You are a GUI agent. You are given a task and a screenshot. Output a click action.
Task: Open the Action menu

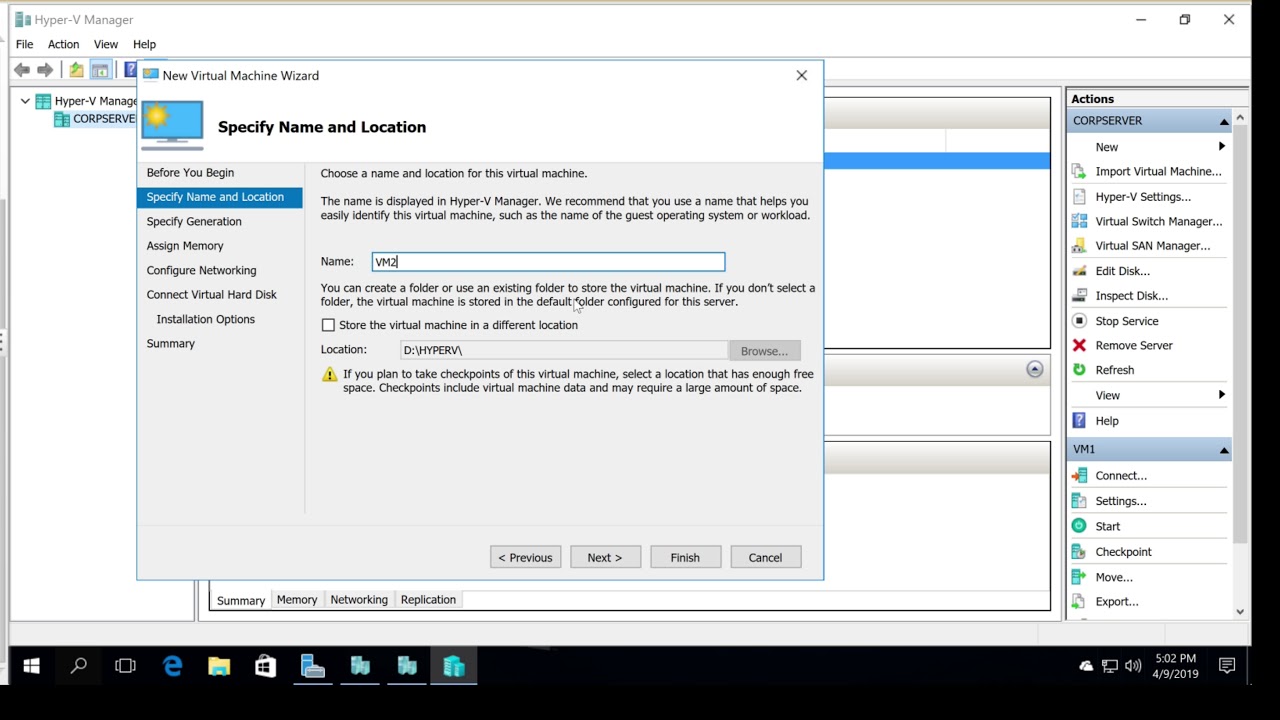[63, 44]
